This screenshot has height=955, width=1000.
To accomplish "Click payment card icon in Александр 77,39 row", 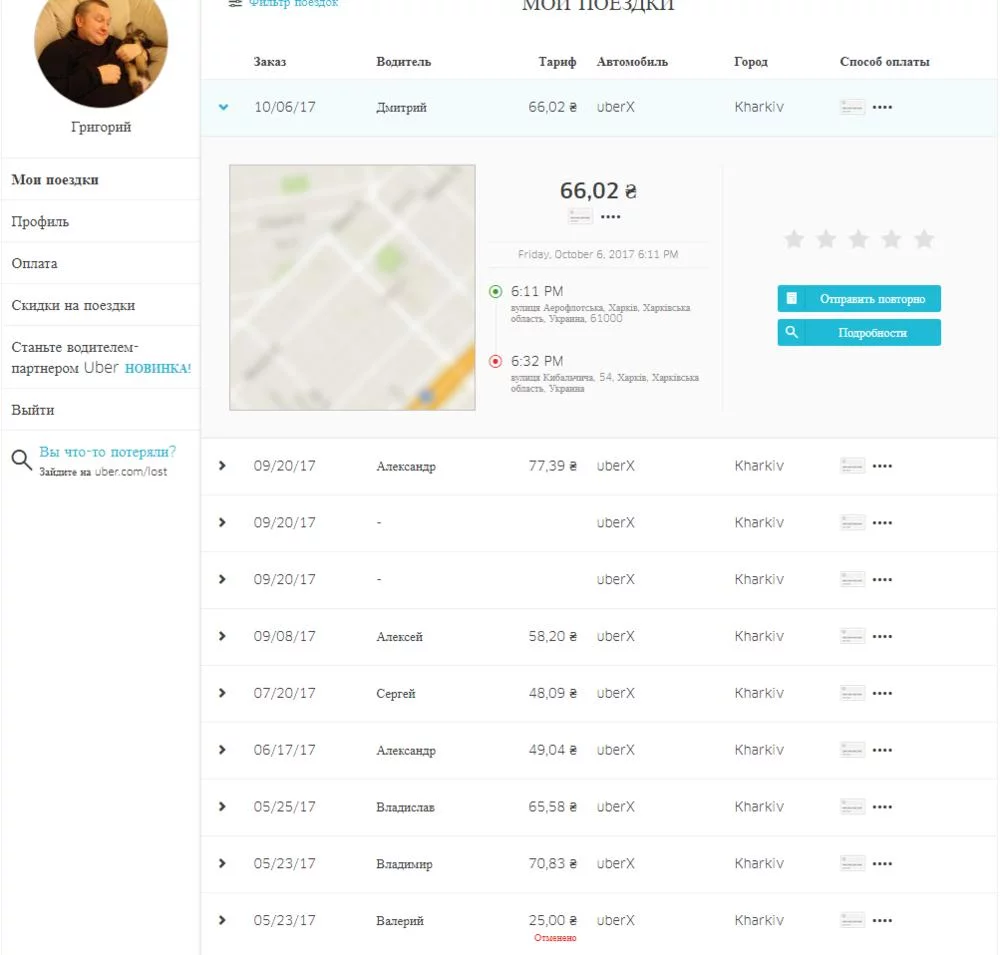I will point(852,466).
